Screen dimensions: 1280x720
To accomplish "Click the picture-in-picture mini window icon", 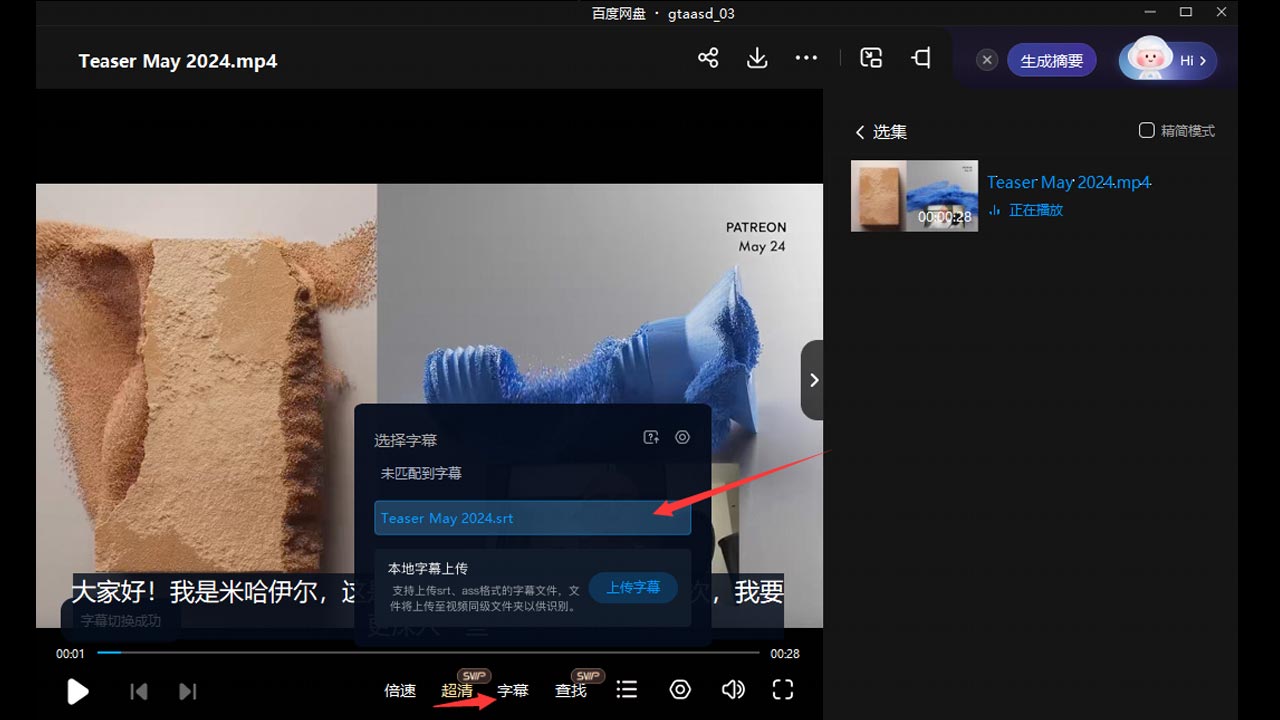I will click(871, 58).
